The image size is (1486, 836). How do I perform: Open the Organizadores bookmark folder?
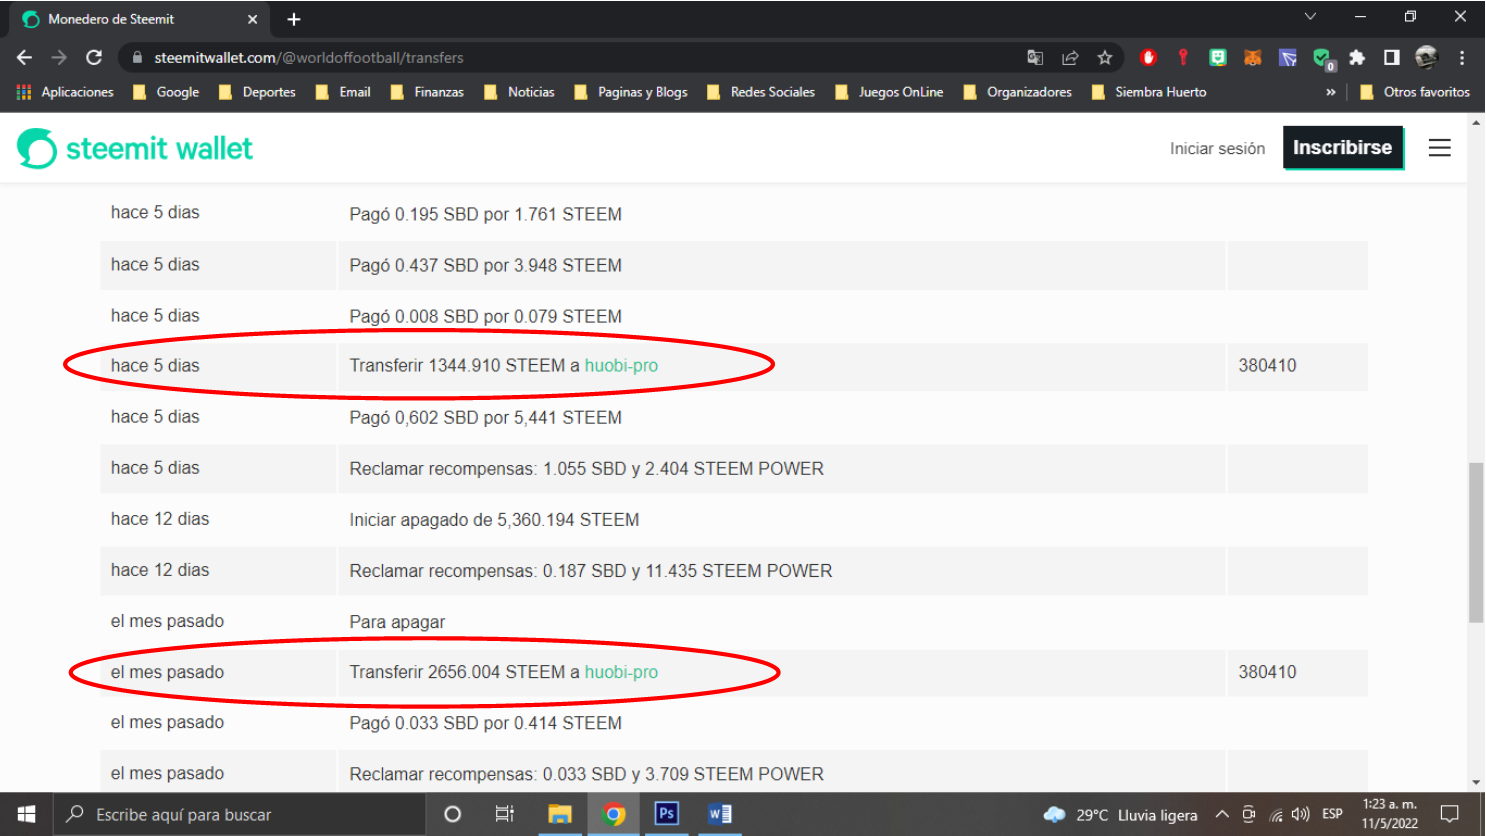pos(1017,92)
